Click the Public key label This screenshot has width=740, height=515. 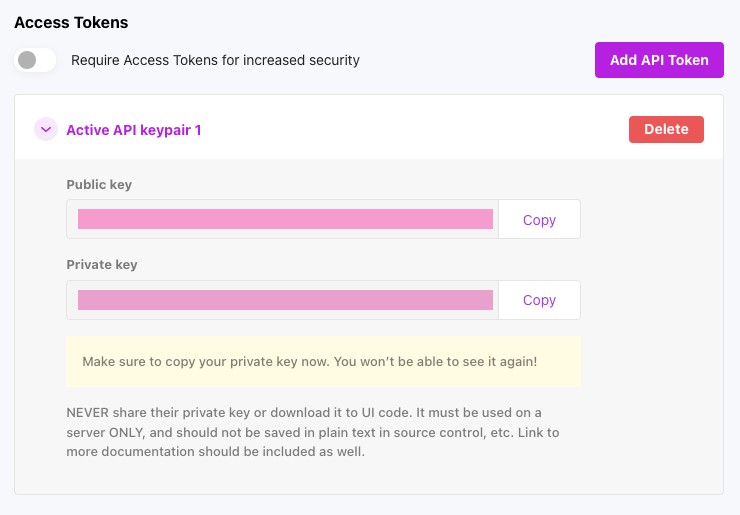tap(99, 185)
